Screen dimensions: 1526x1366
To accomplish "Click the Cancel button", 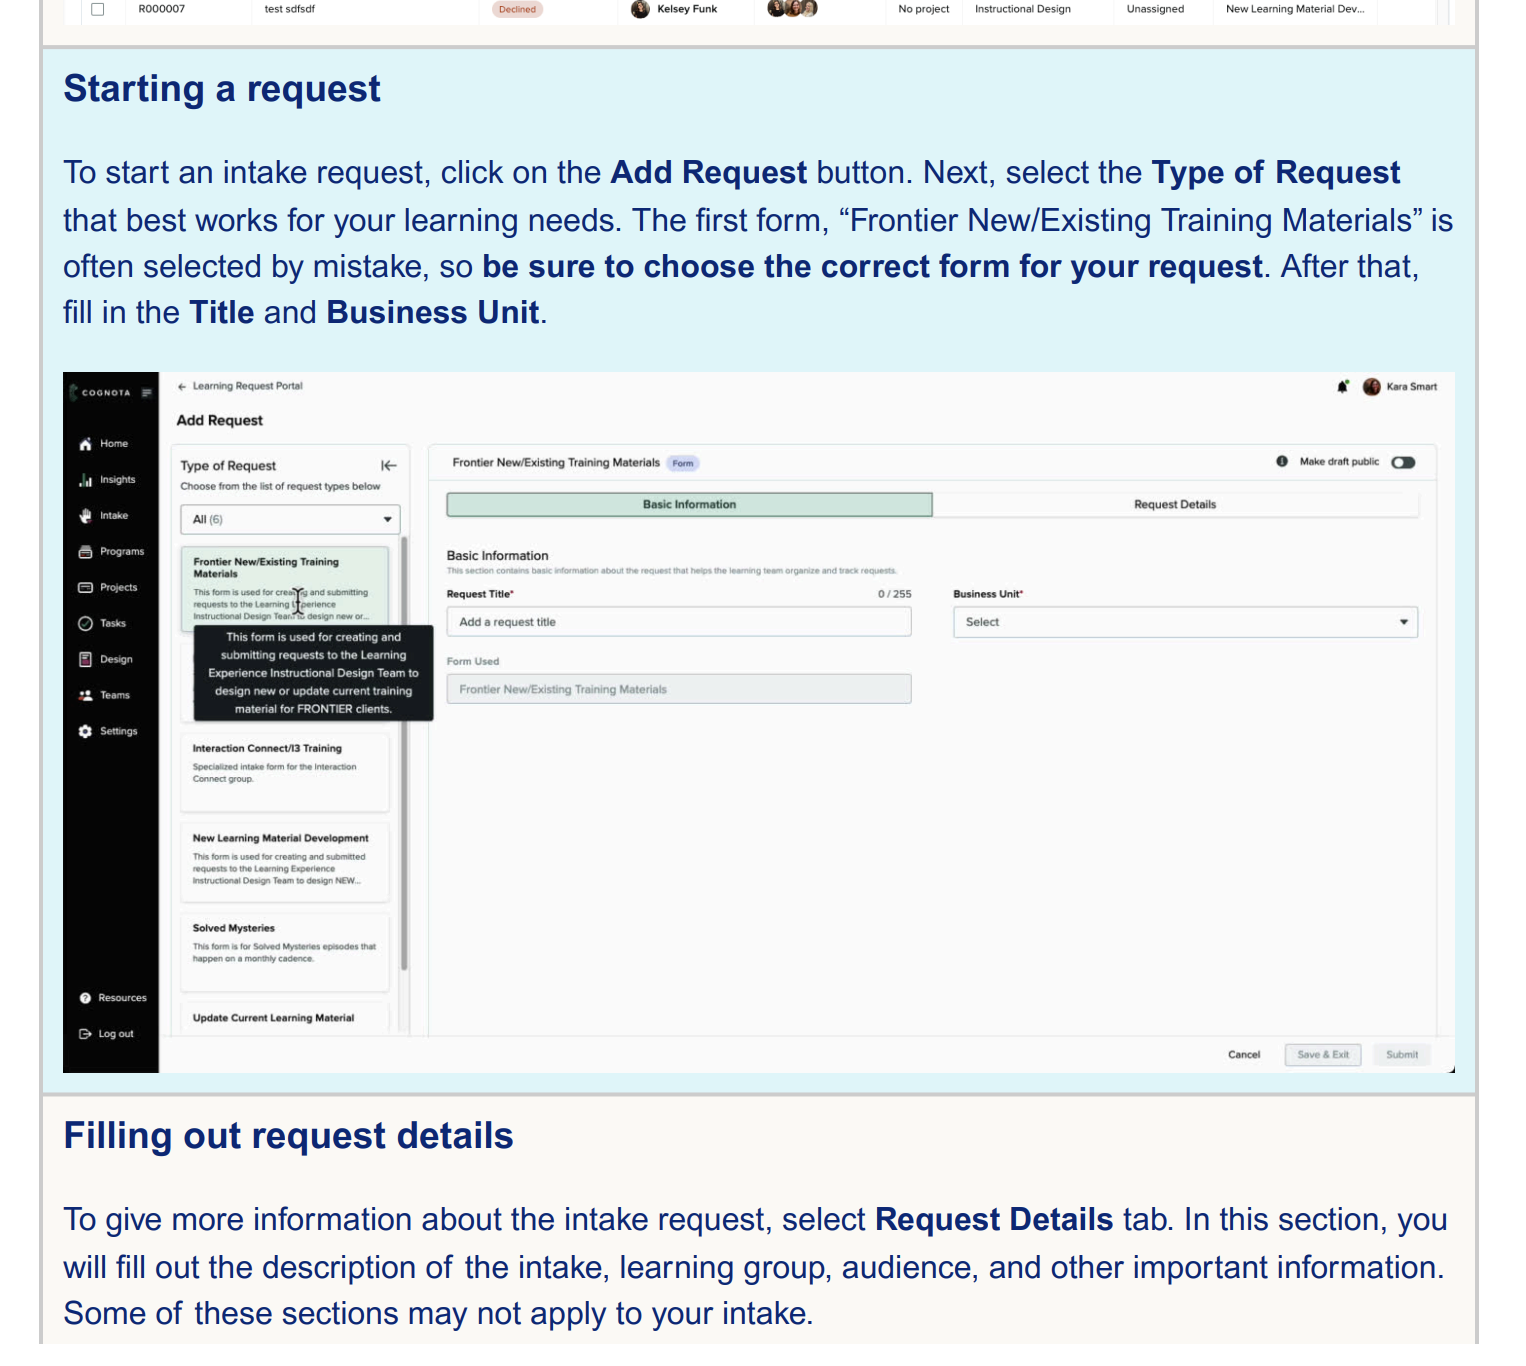I will (1244, 1055).
